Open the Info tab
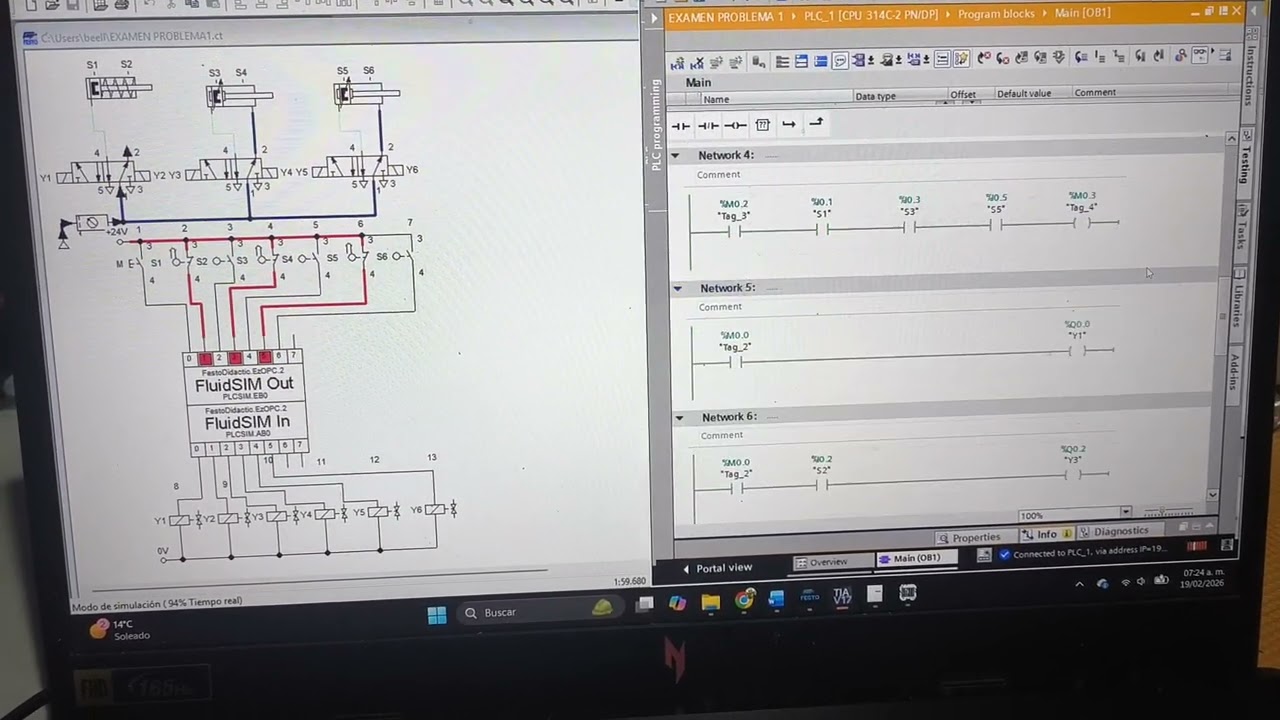The image size is (1280, 720). coord(1047,534)
